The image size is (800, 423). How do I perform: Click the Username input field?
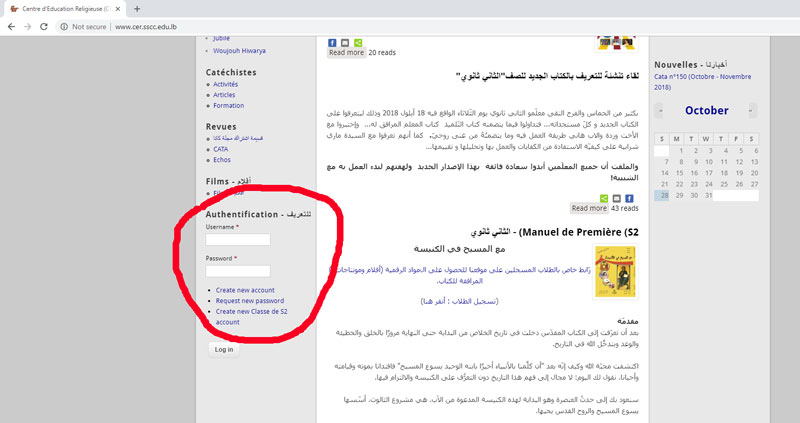point(238,239)
